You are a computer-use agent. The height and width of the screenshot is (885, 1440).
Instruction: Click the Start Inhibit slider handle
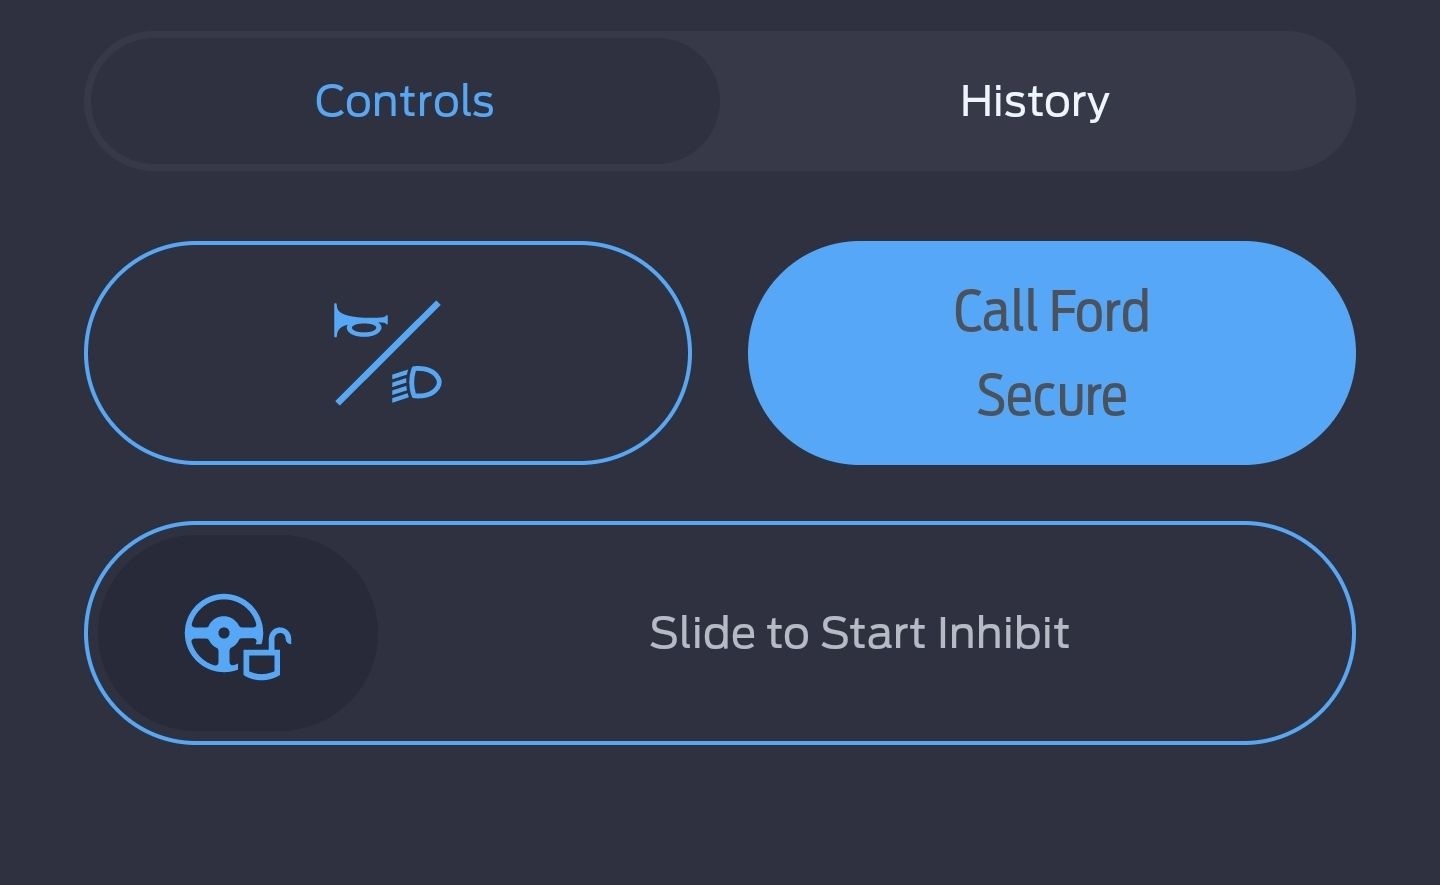click(x=238, y=633)
